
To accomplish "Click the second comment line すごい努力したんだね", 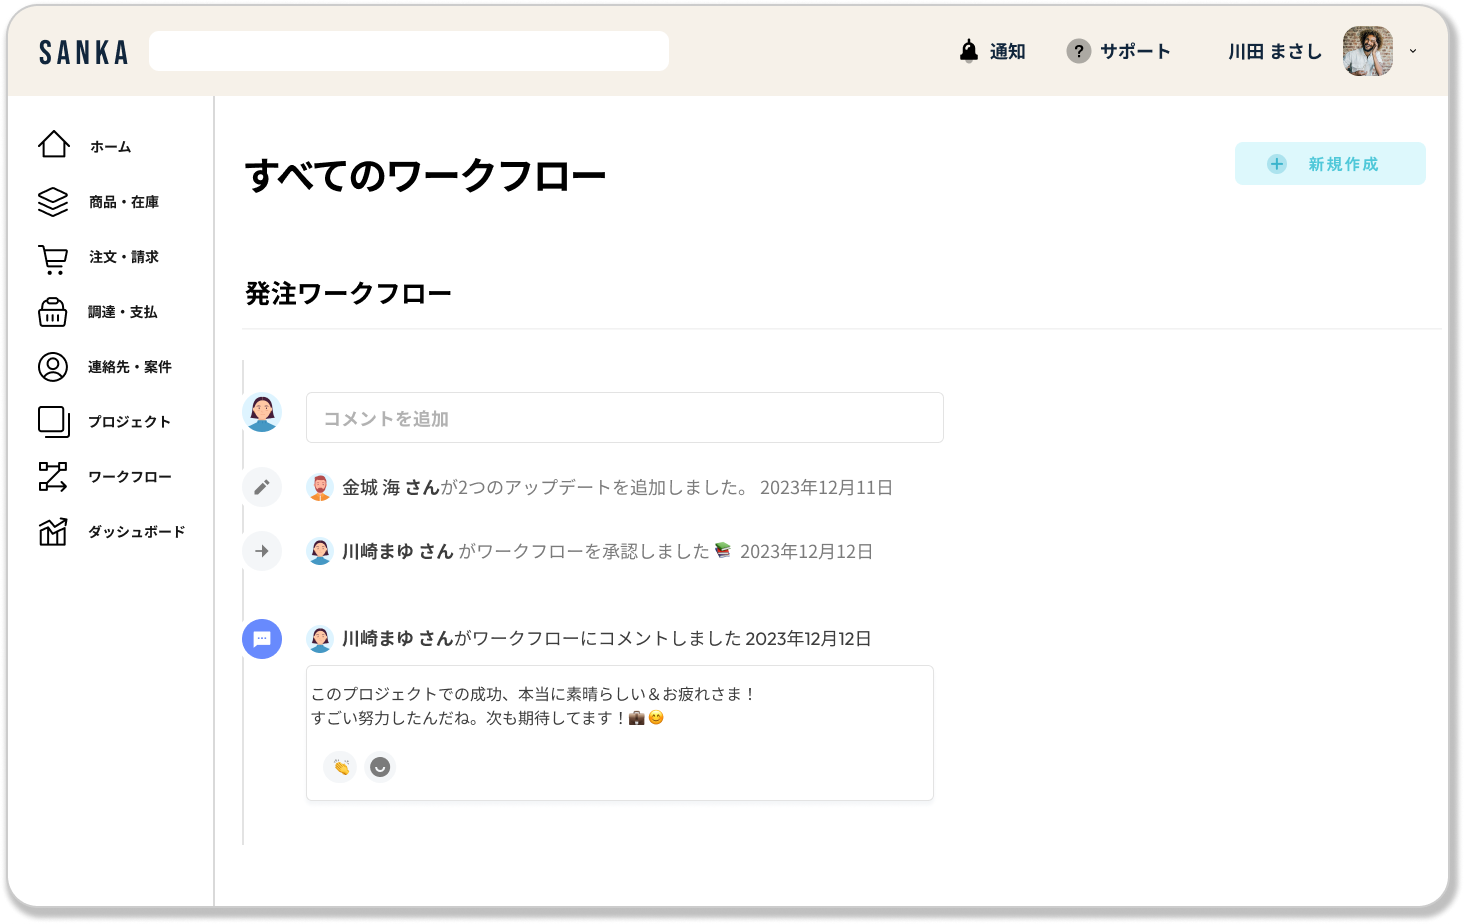I will coord(488,718).
